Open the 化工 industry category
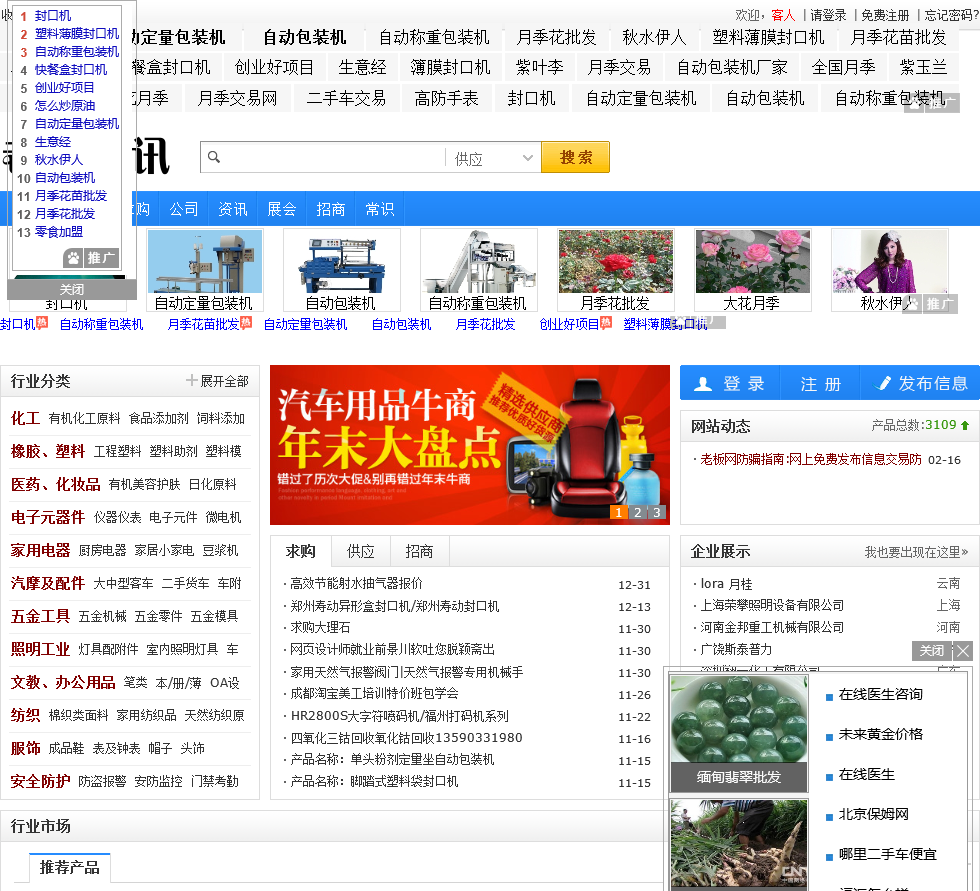 pos(25,418)
